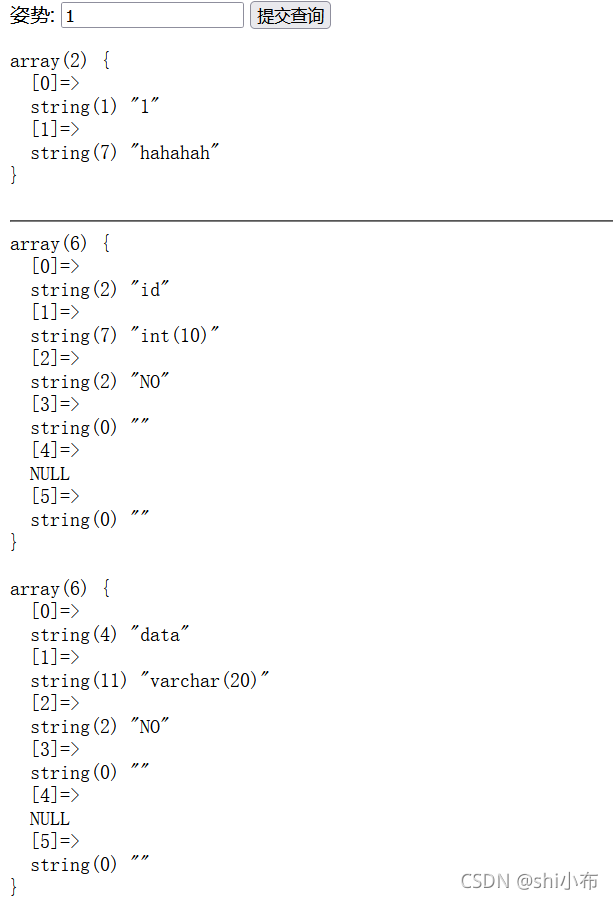Click string(7) label before int(10)

tap(73, 335)
